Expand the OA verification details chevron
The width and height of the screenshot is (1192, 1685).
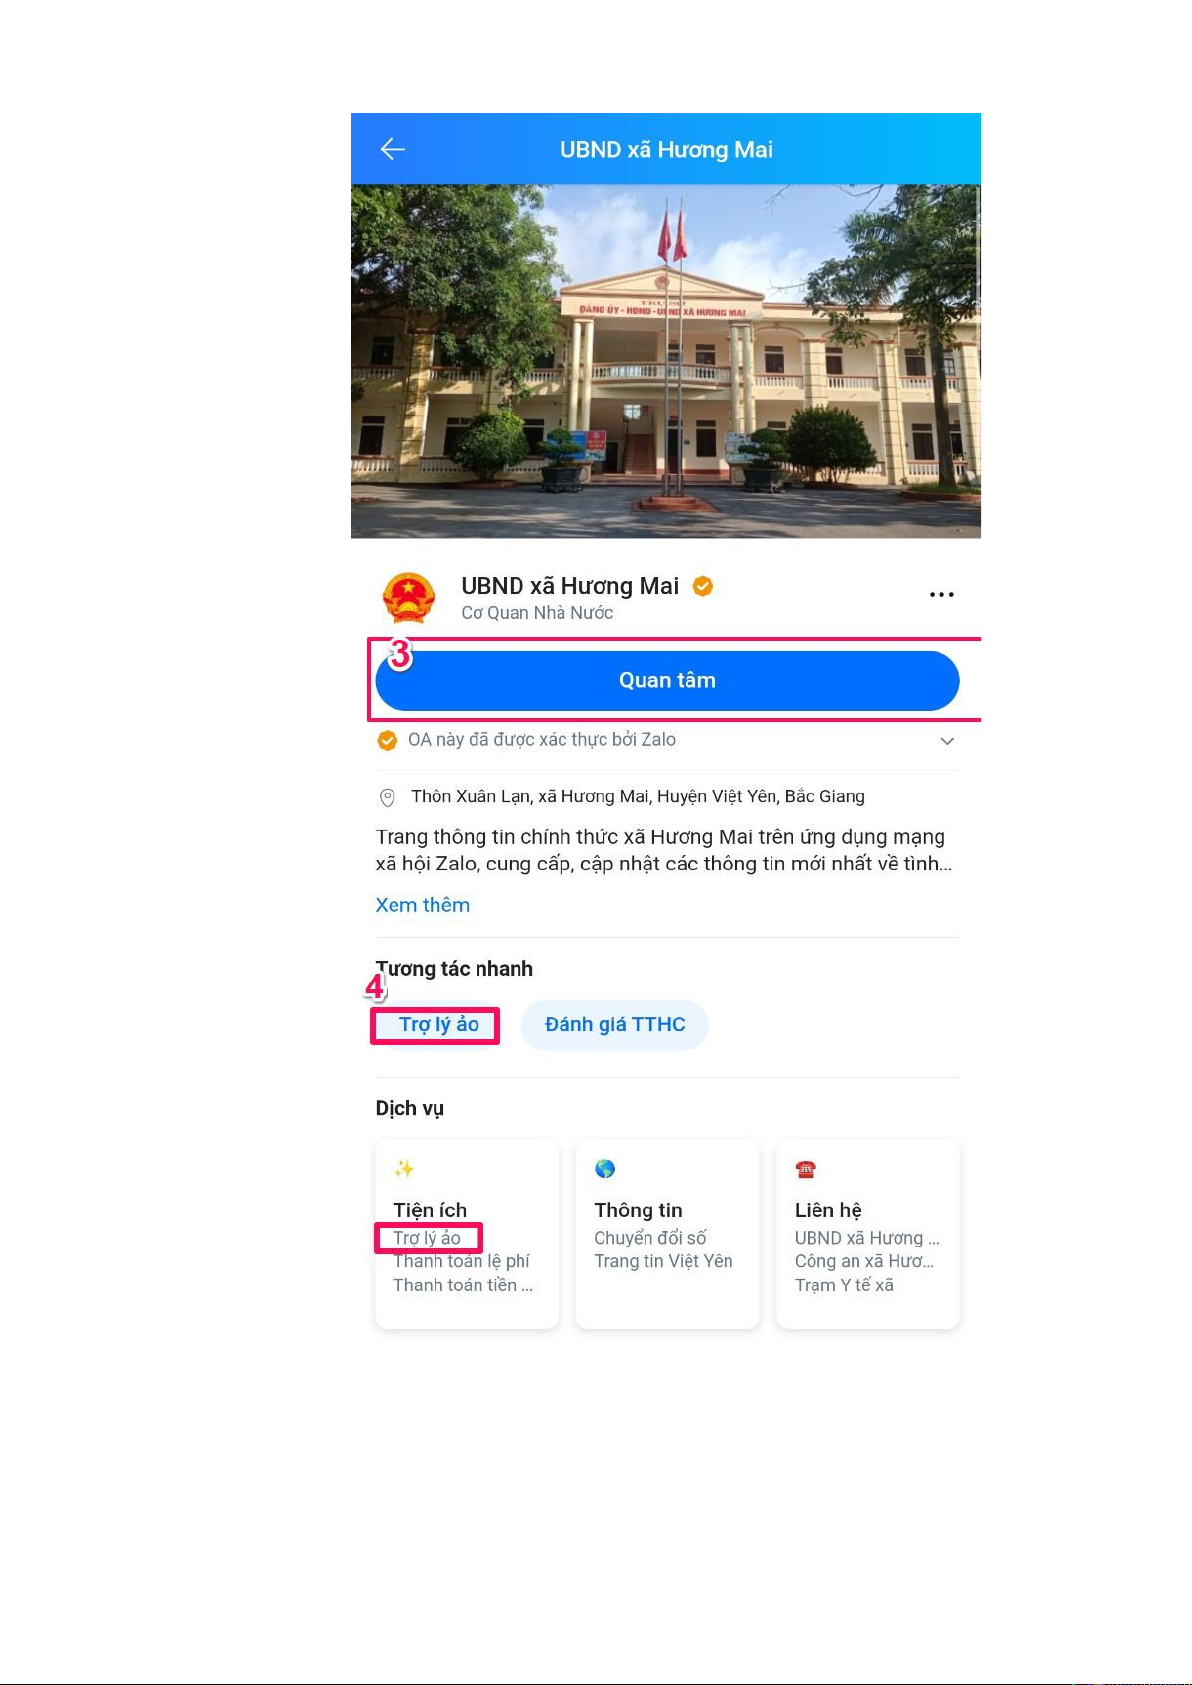(947, 741)
